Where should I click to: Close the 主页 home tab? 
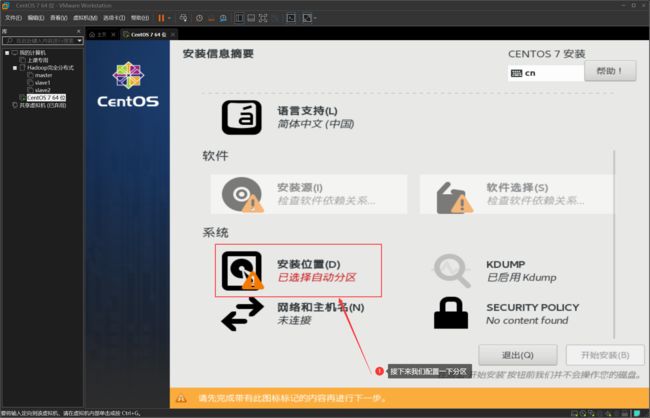[x=113, y=34]
